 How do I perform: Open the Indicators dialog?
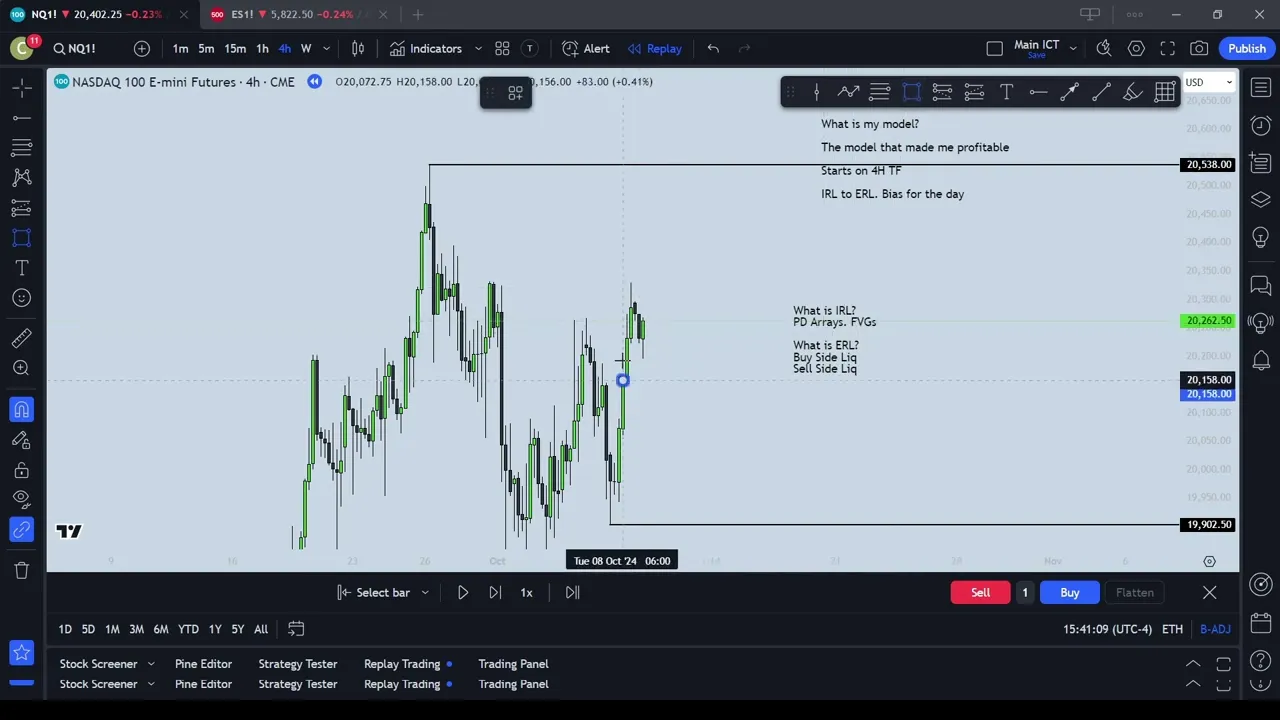pos(426,48)
